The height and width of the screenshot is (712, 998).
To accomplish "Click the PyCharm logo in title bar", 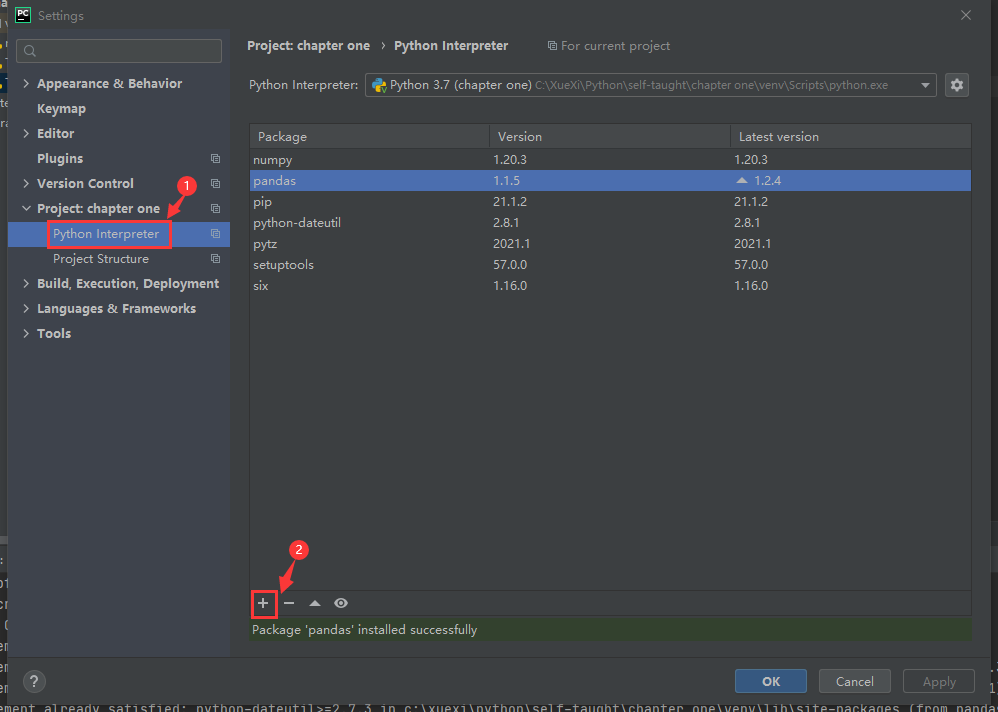I will (x=22, y=15).
